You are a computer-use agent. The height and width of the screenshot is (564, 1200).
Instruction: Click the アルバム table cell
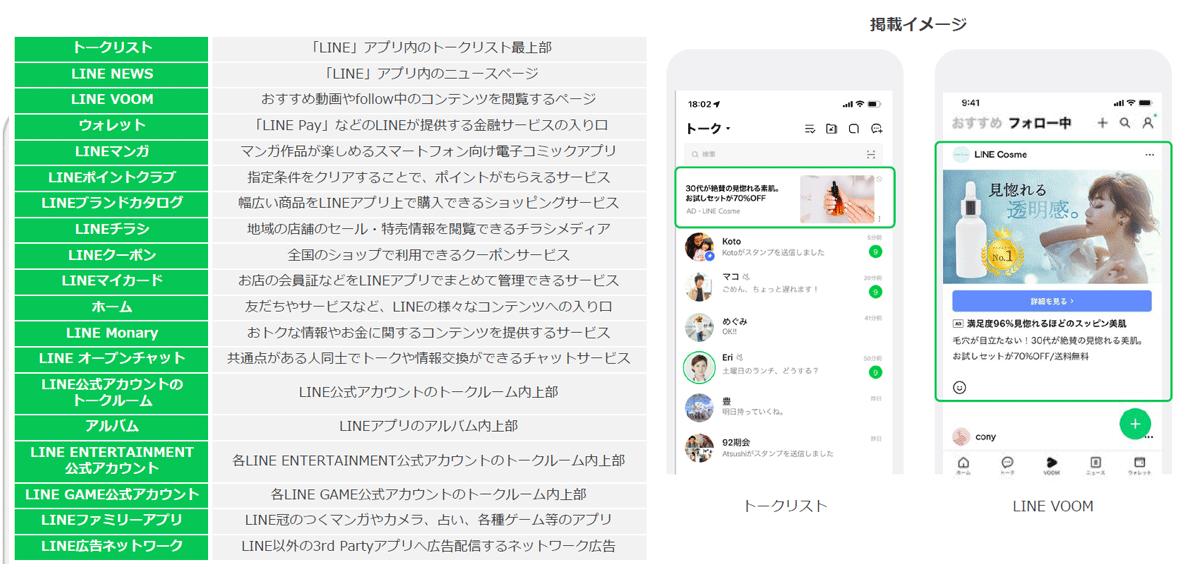112,426
